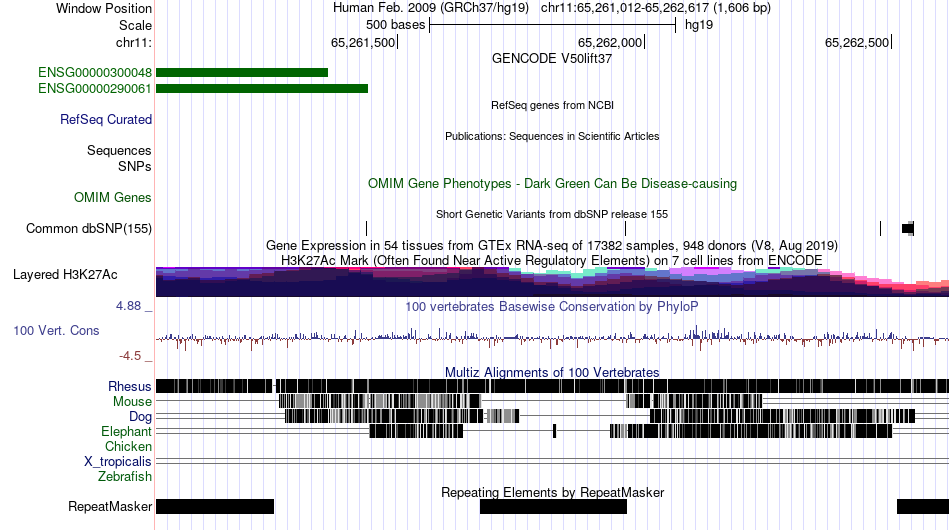The width and height of the screenshot is (950, 530).
Task: Click the ENSG00000300048 gene label
Action: click(95, 73)
